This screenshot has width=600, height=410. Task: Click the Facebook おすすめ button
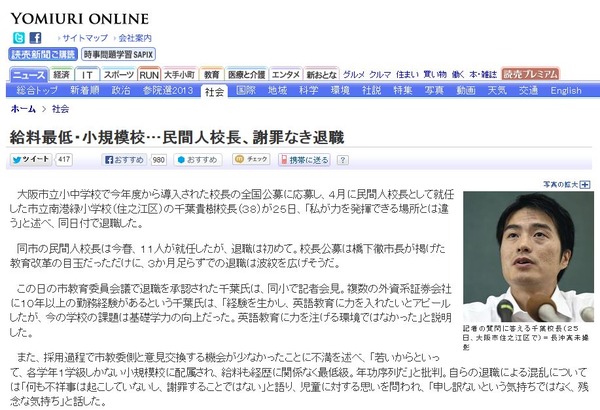(125, 160)
